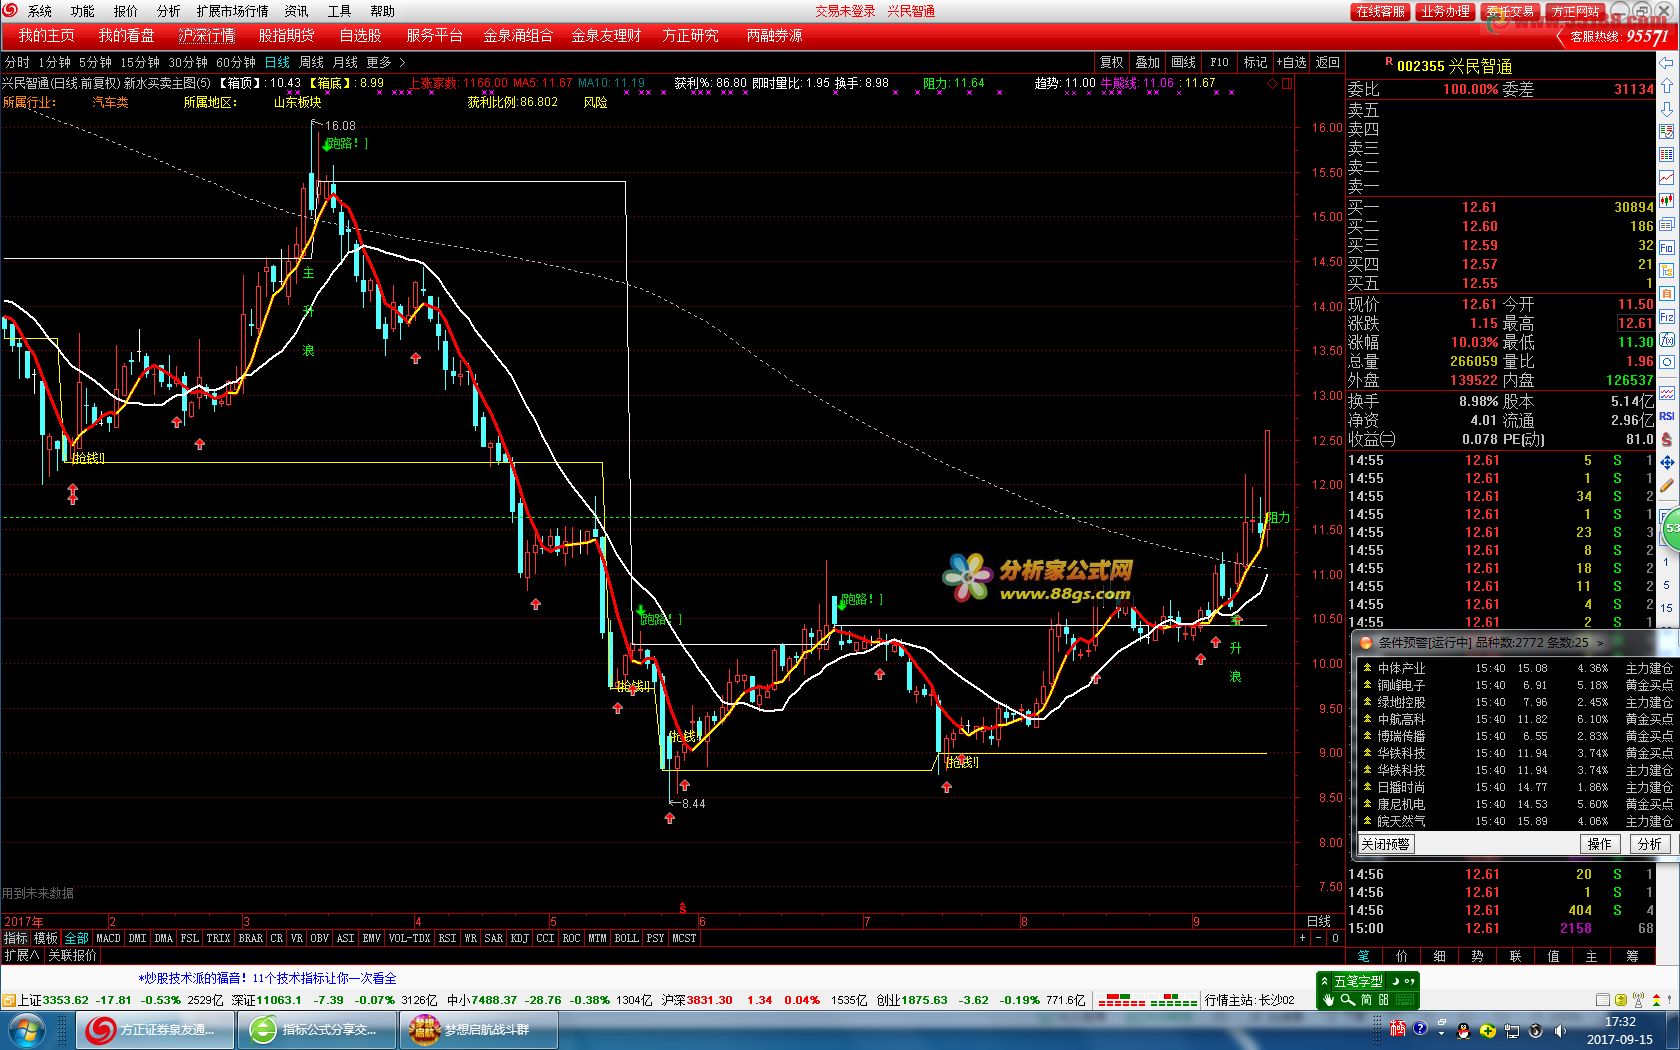
Task: Select the blue four-way move icon in sidebar
Action: coord(1667,463)
